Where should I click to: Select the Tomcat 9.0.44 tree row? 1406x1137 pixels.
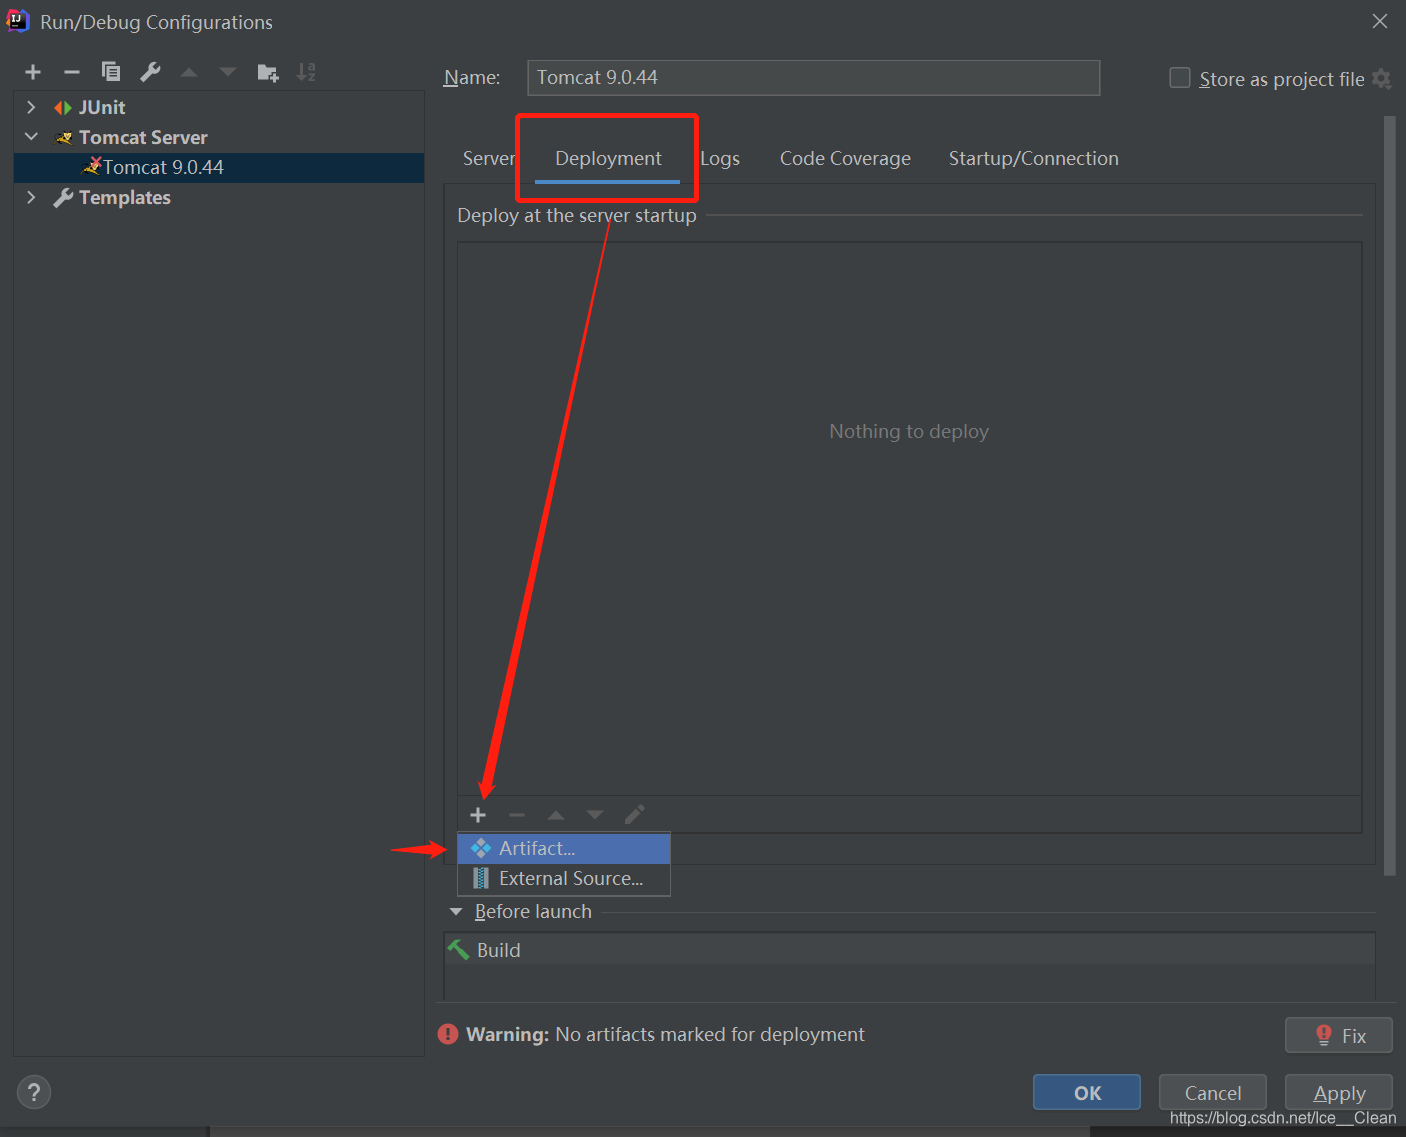coord(219,167)
